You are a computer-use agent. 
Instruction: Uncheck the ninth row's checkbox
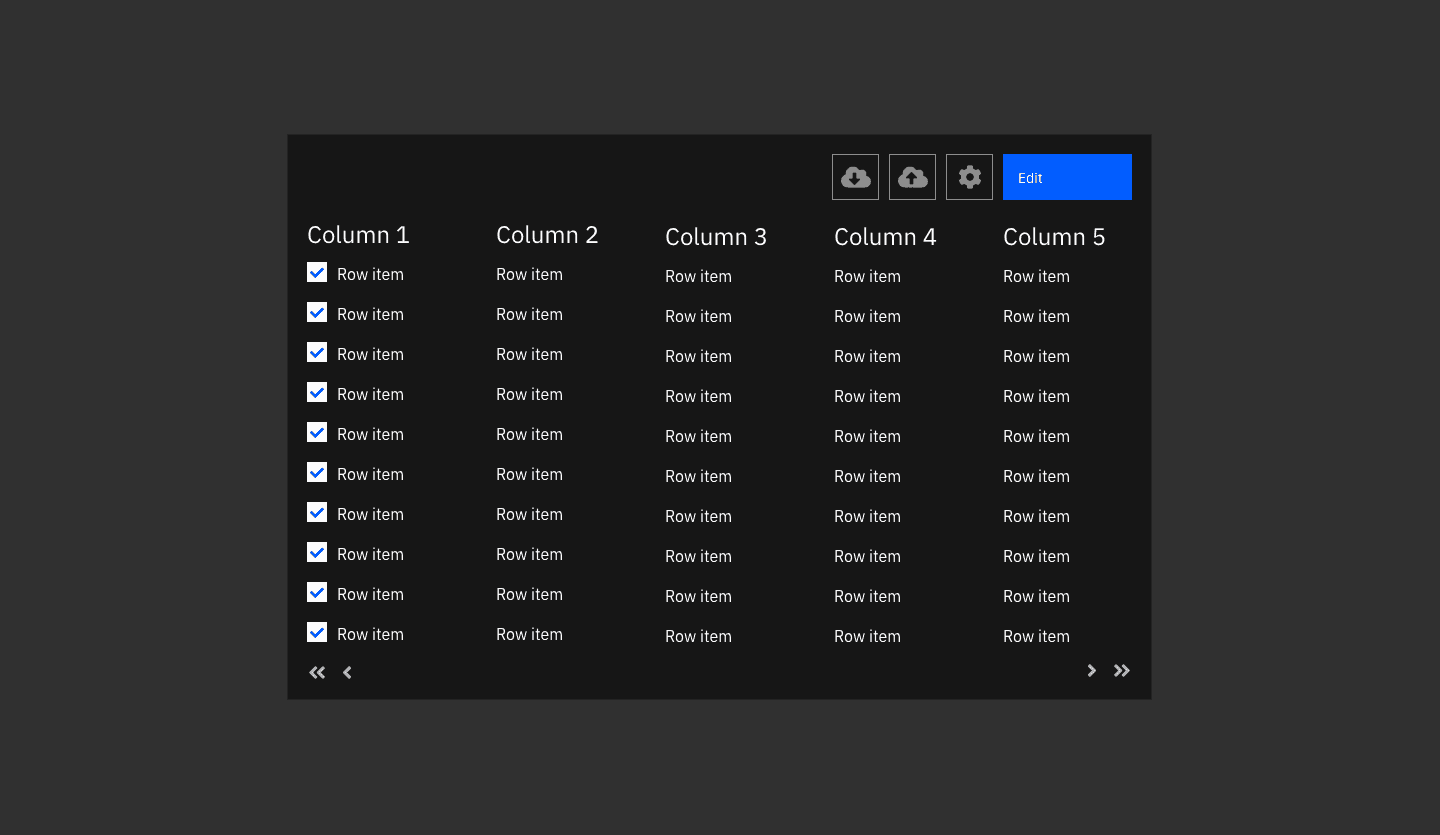pyautogui.click(x=317, y=592)
